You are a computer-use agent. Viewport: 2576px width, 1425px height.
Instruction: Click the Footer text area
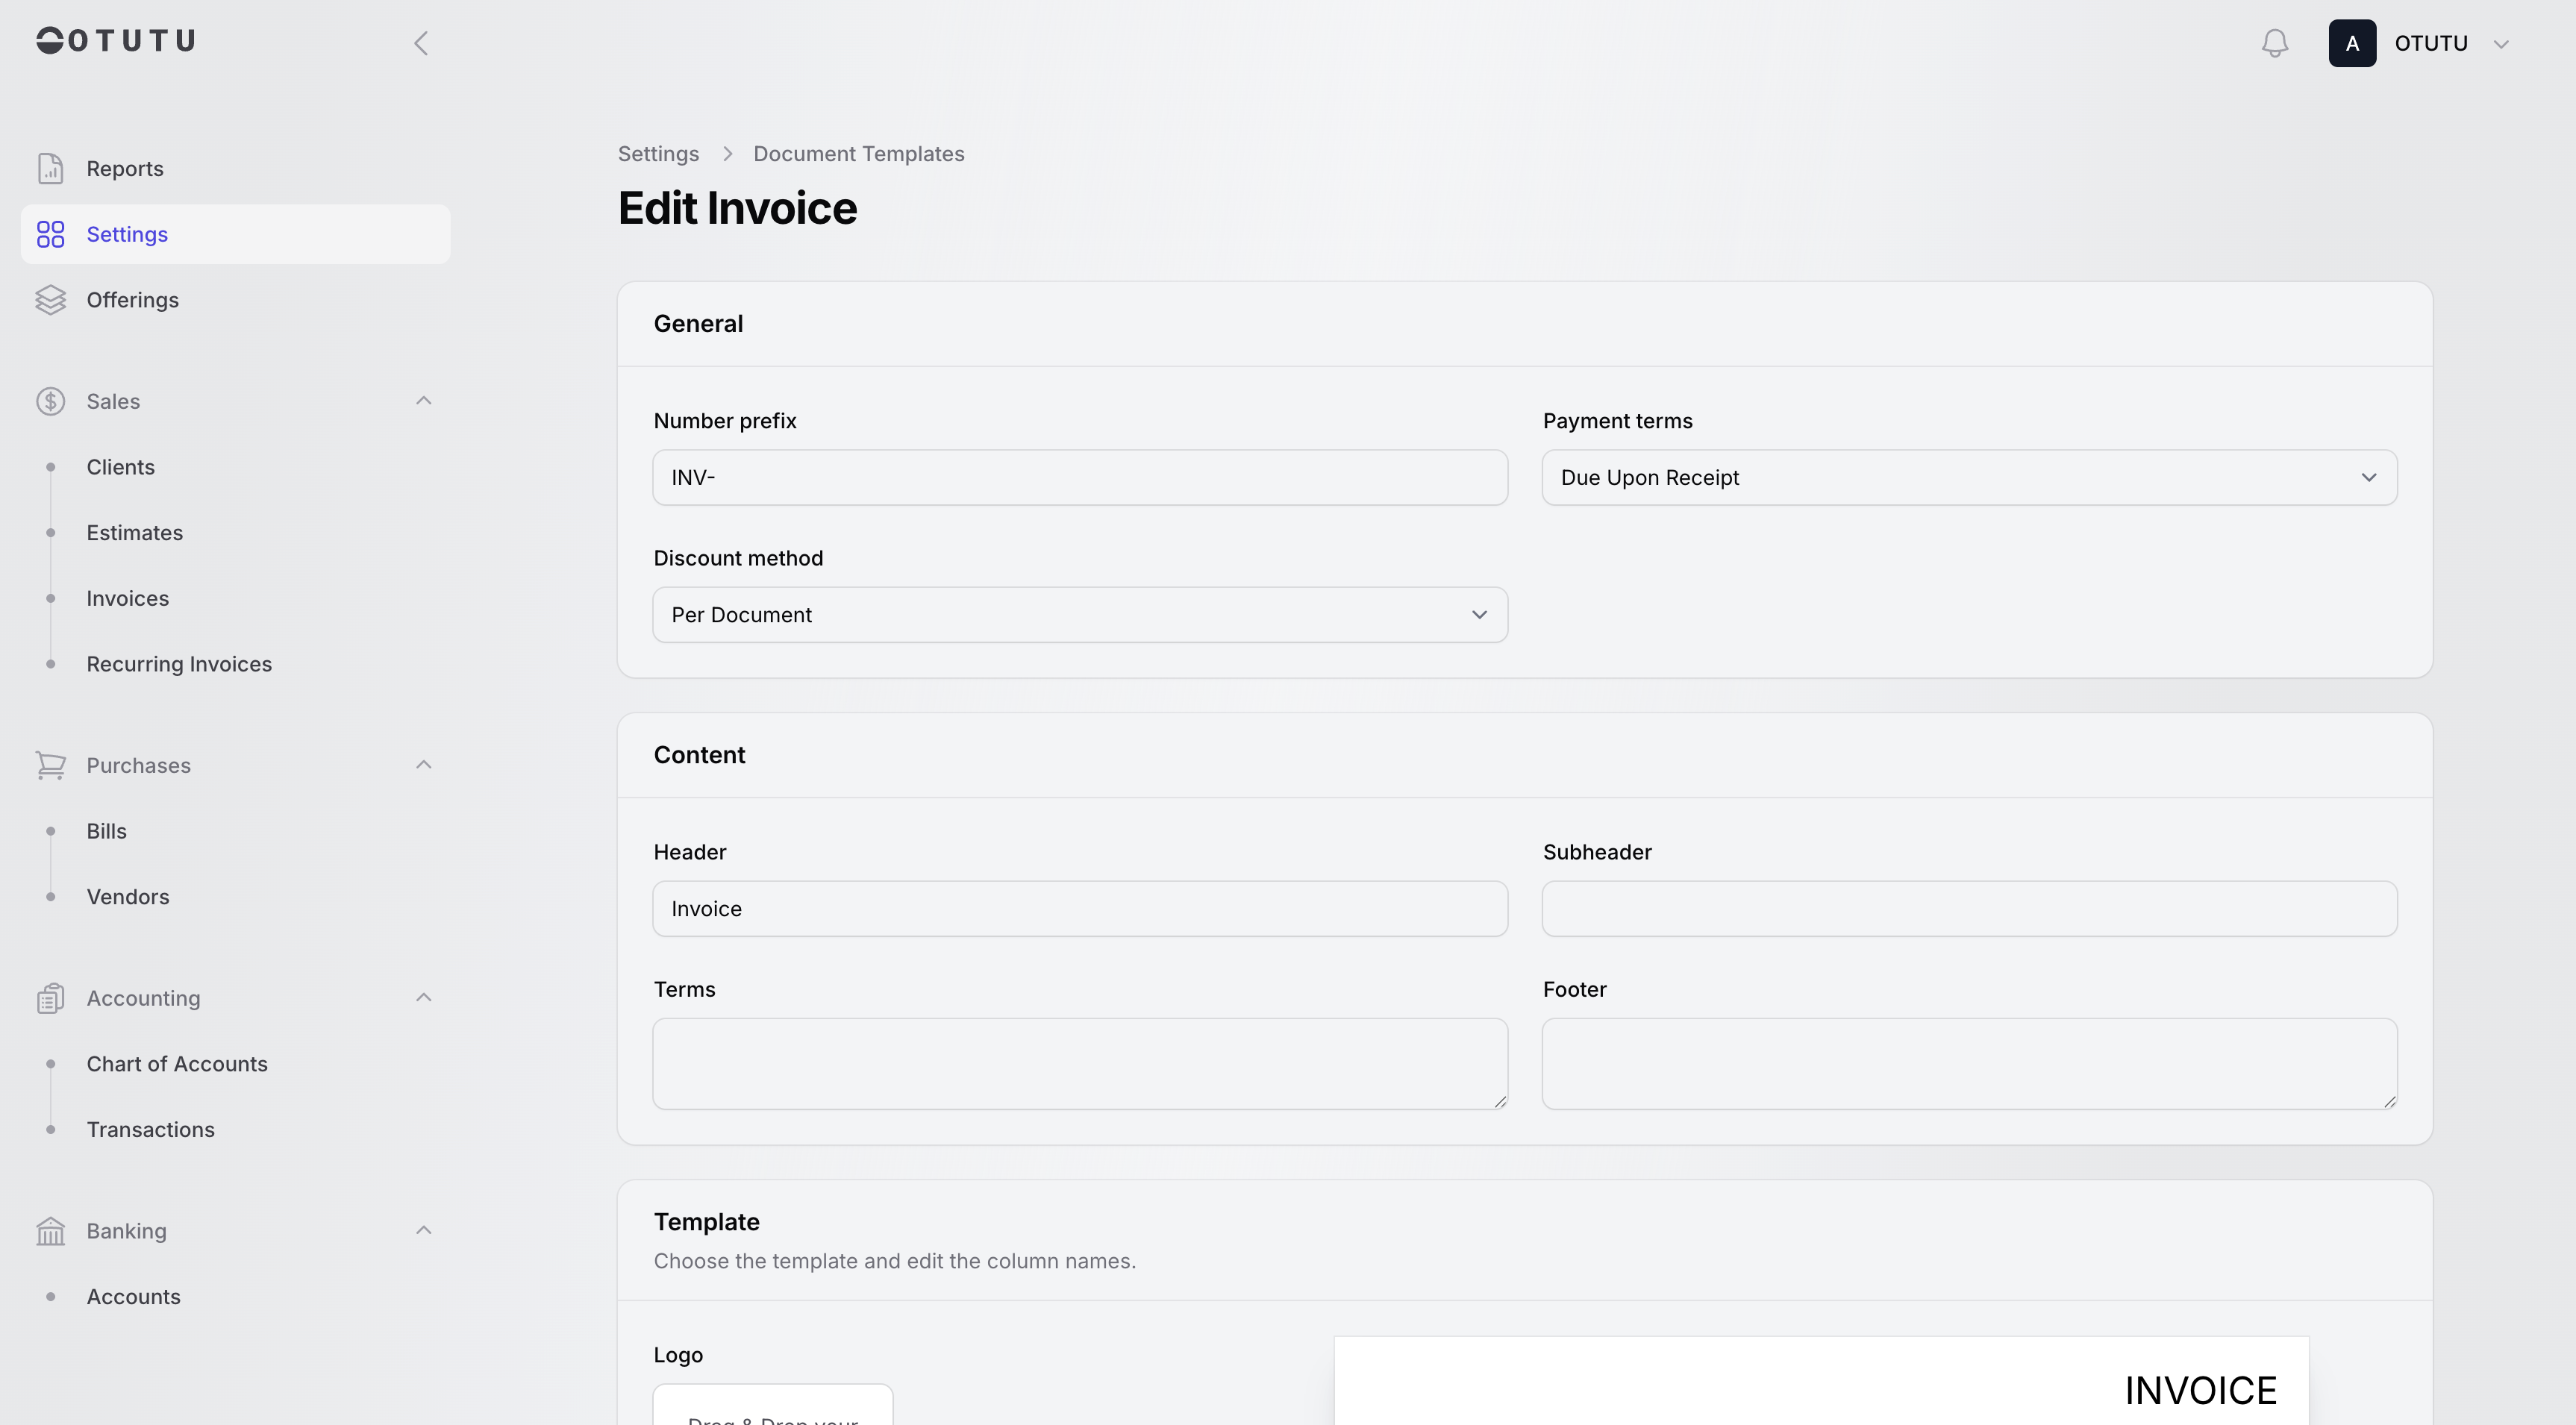tap(1968, 1063)
